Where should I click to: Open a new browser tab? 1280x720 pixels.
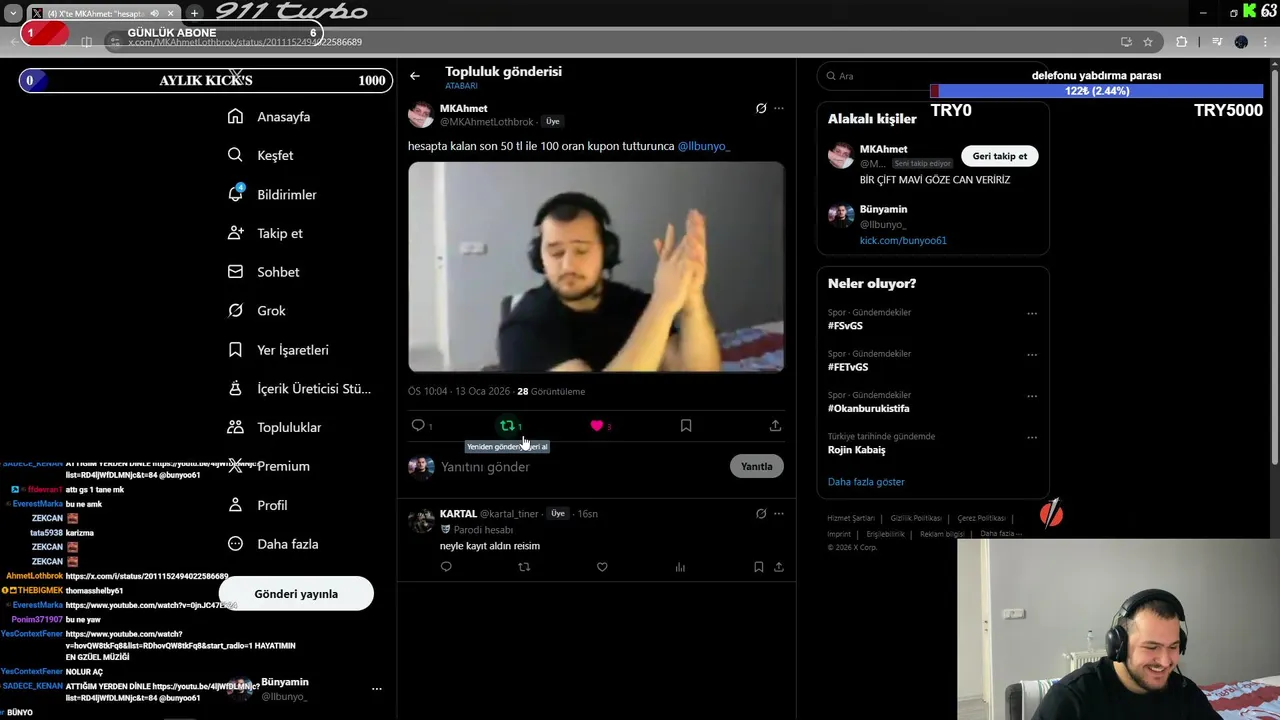[195, 13]
